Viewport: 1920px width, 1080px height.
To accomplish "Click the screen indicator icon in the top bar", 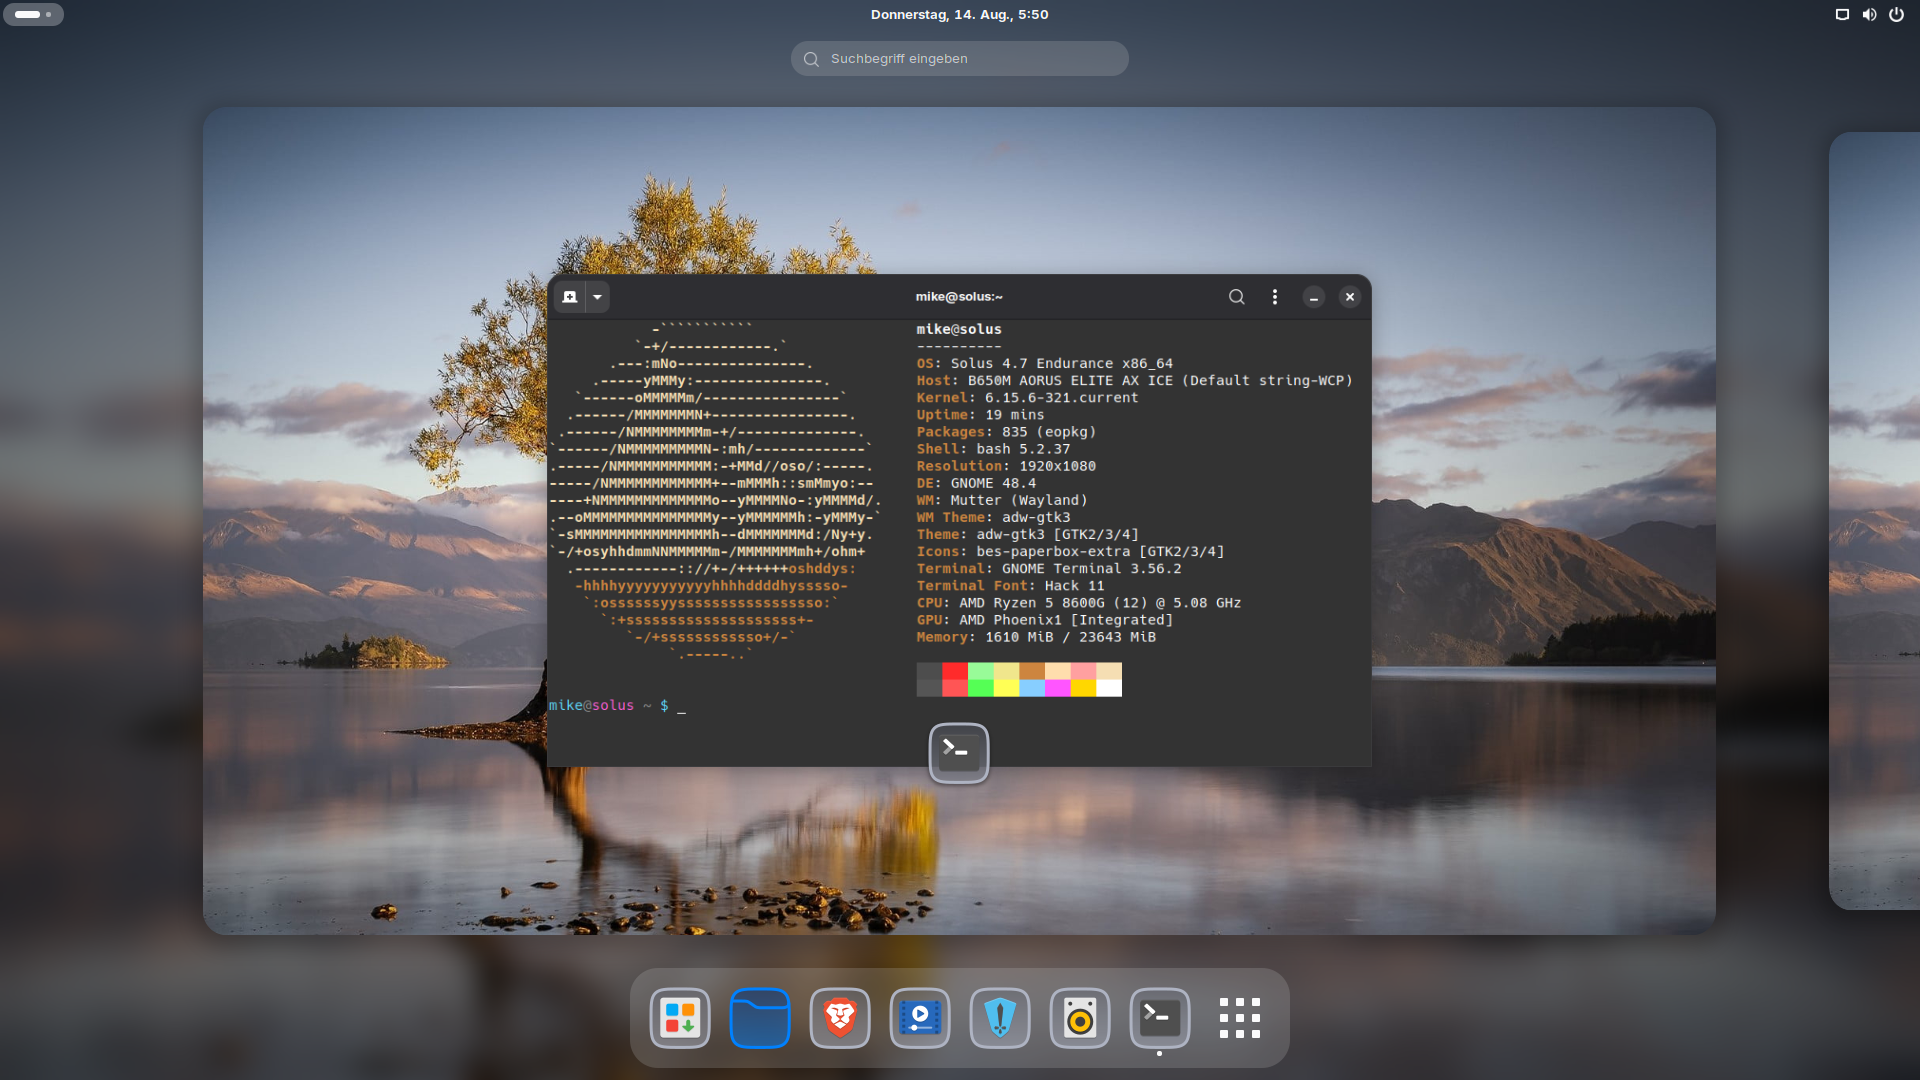I will click(1842, 14).
